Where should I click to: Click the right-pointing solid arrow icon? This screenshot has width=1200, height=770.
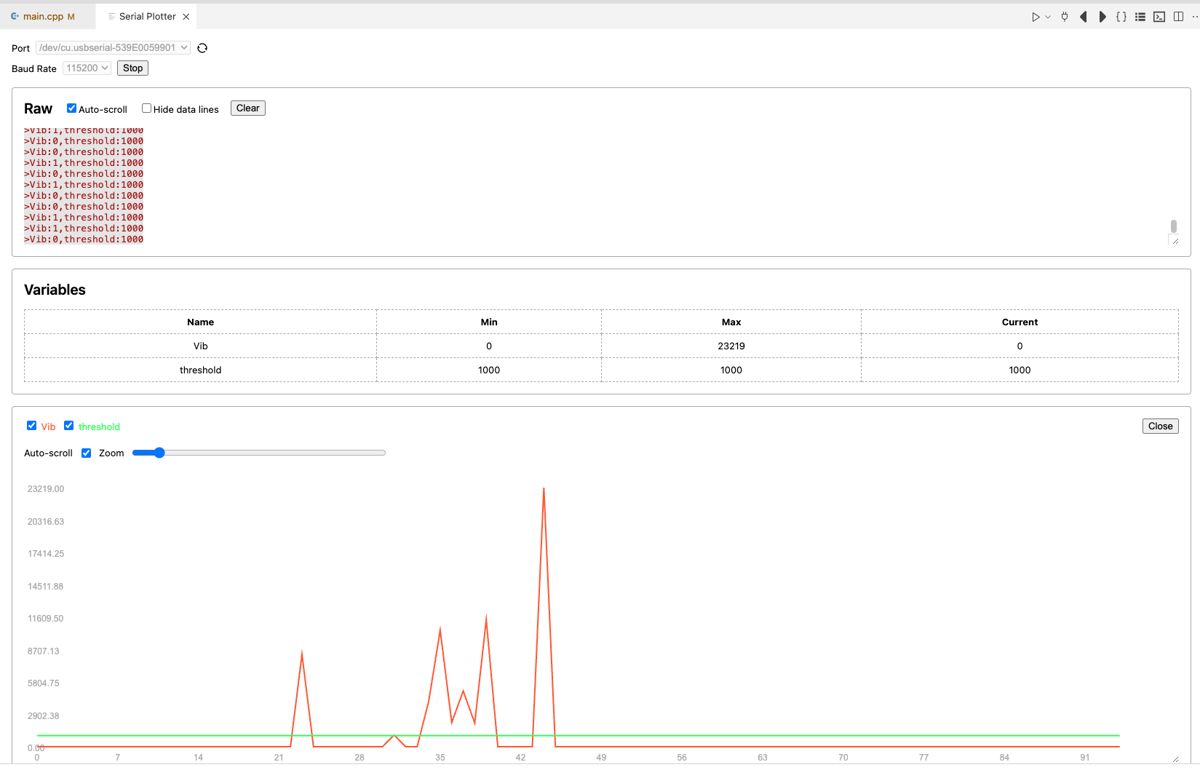1102,17
